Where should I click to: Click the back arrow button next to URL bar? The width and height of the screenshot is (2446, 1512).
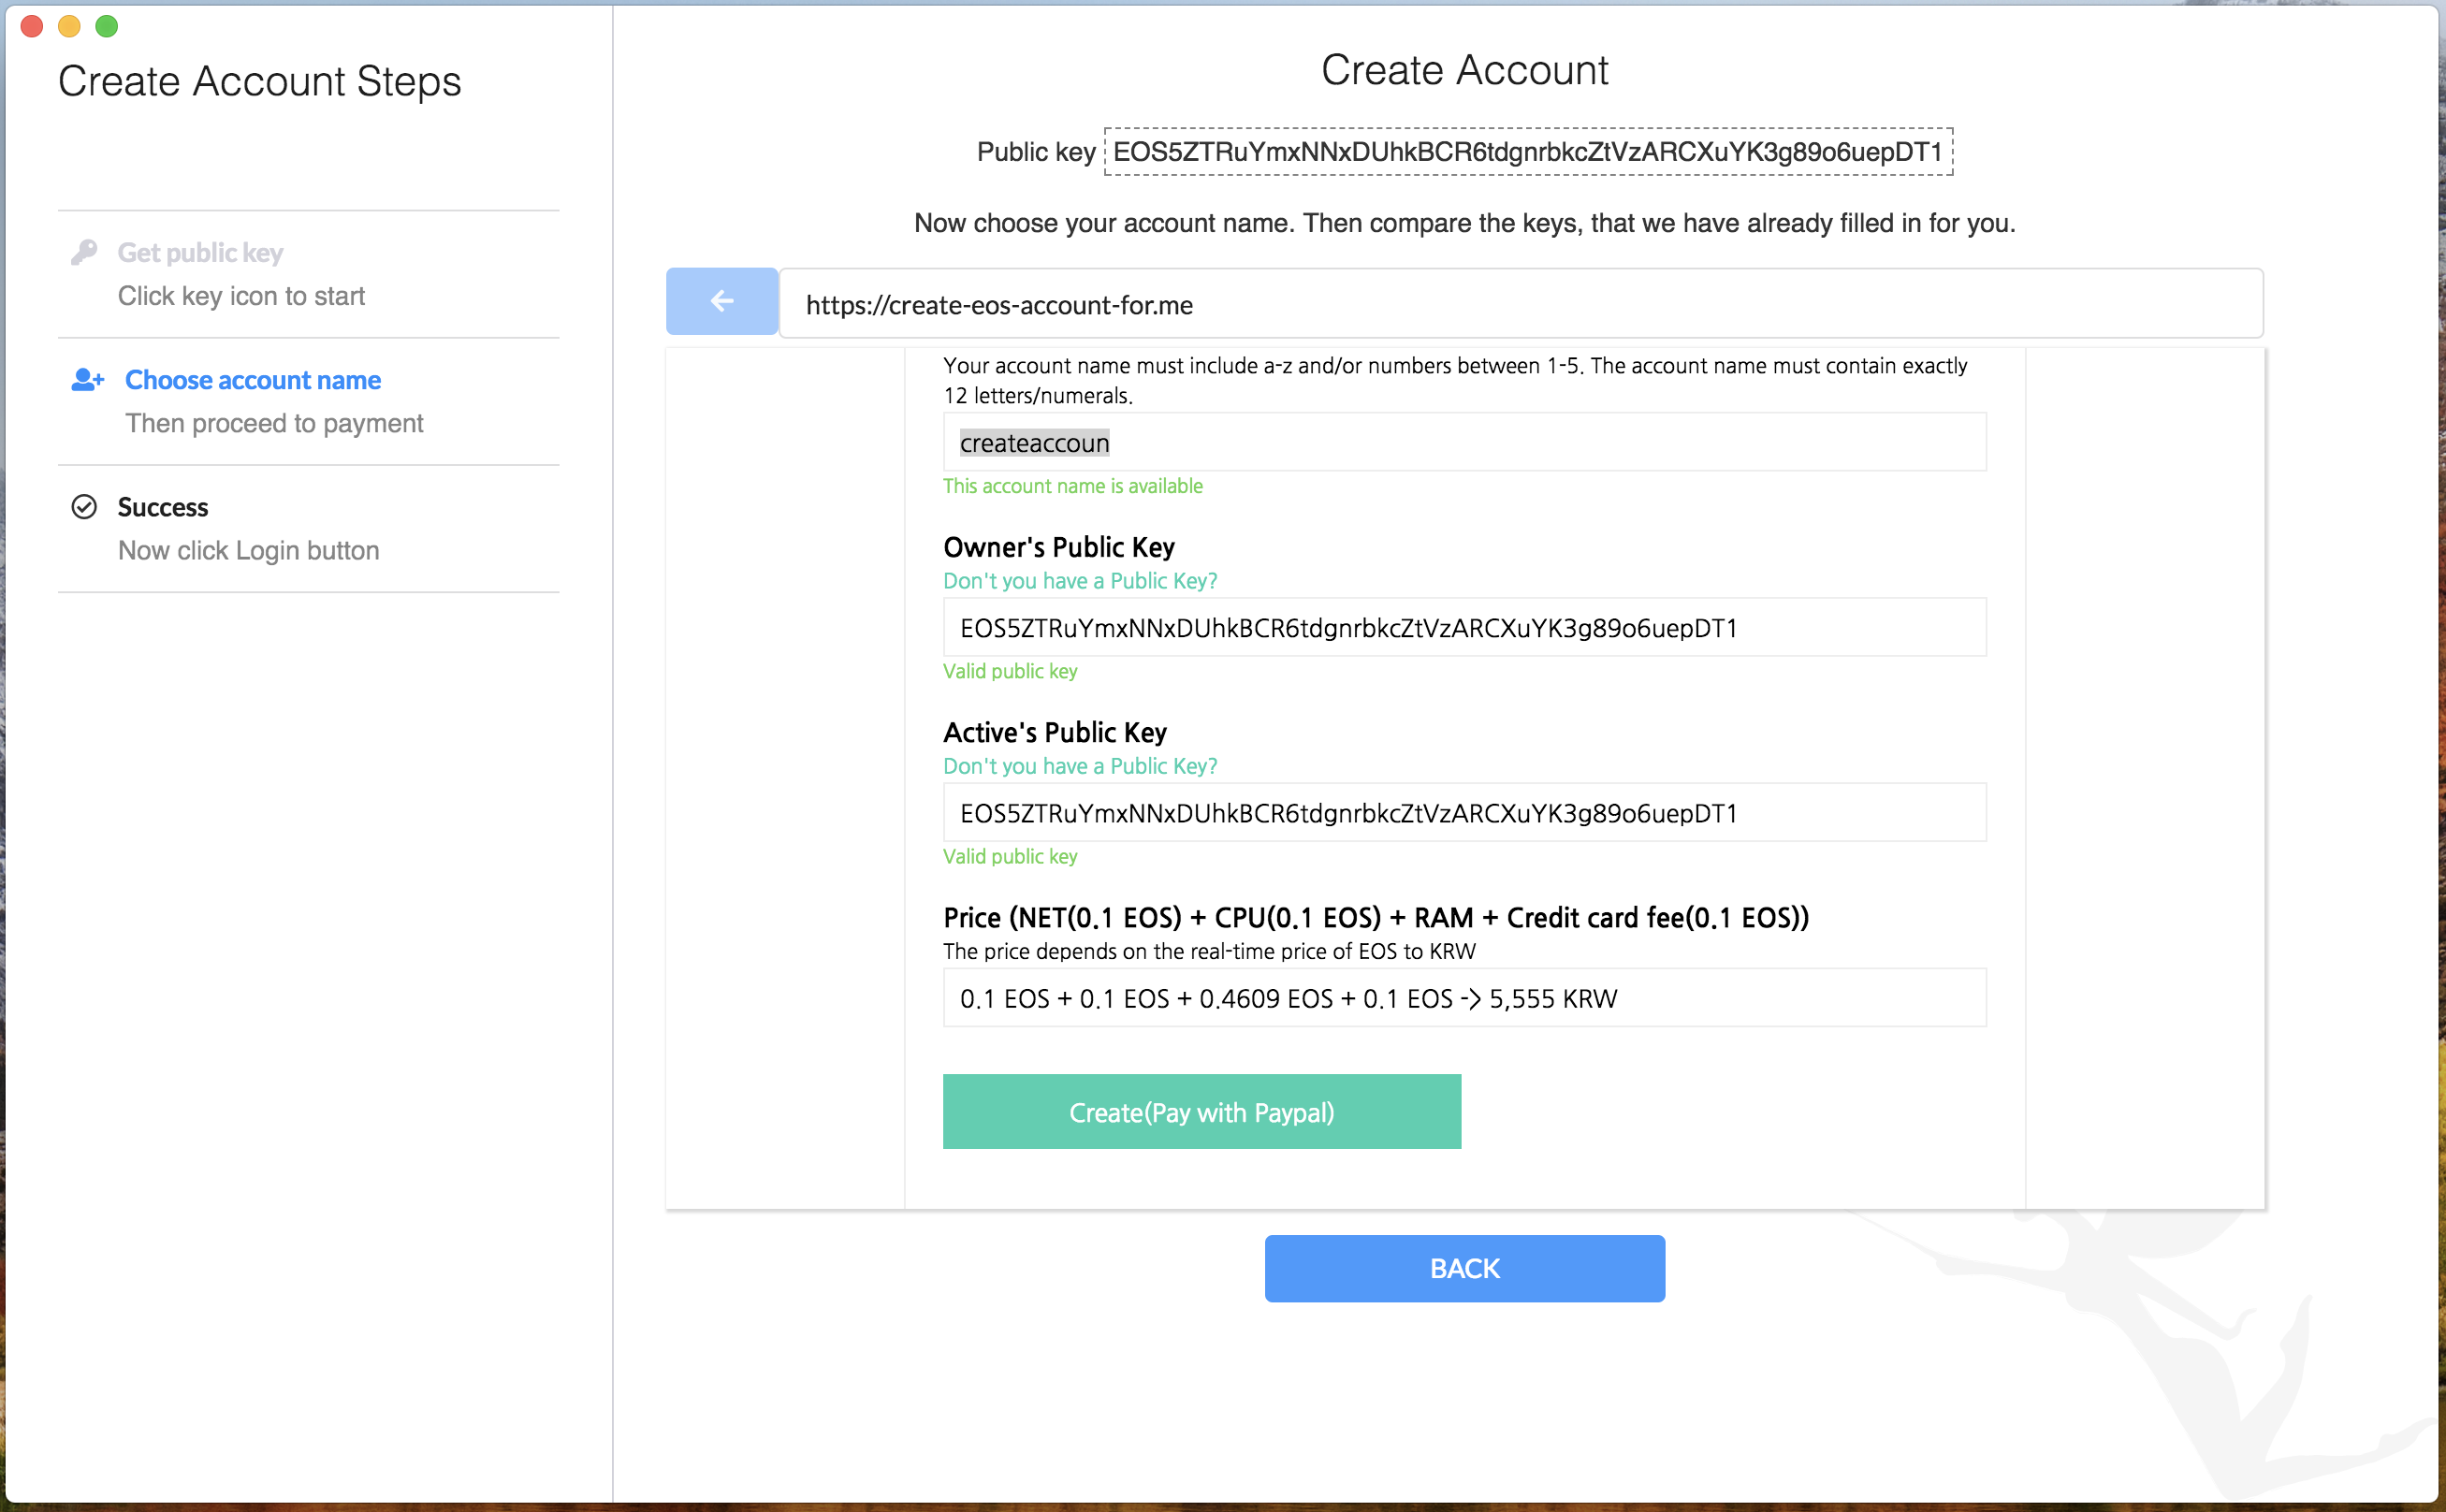(x=722, y=301)
